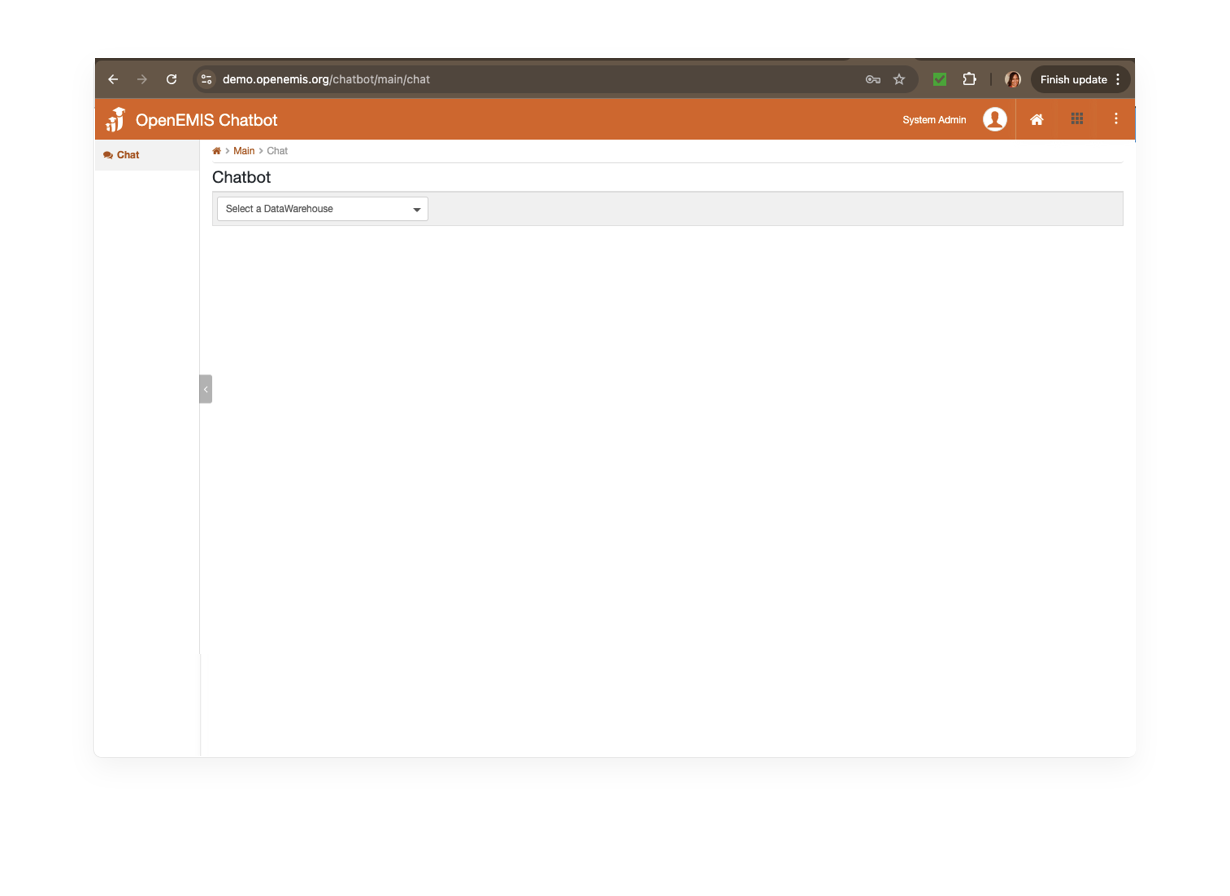Open the Select a DataWarehouse dropdown

coord(322,209)
